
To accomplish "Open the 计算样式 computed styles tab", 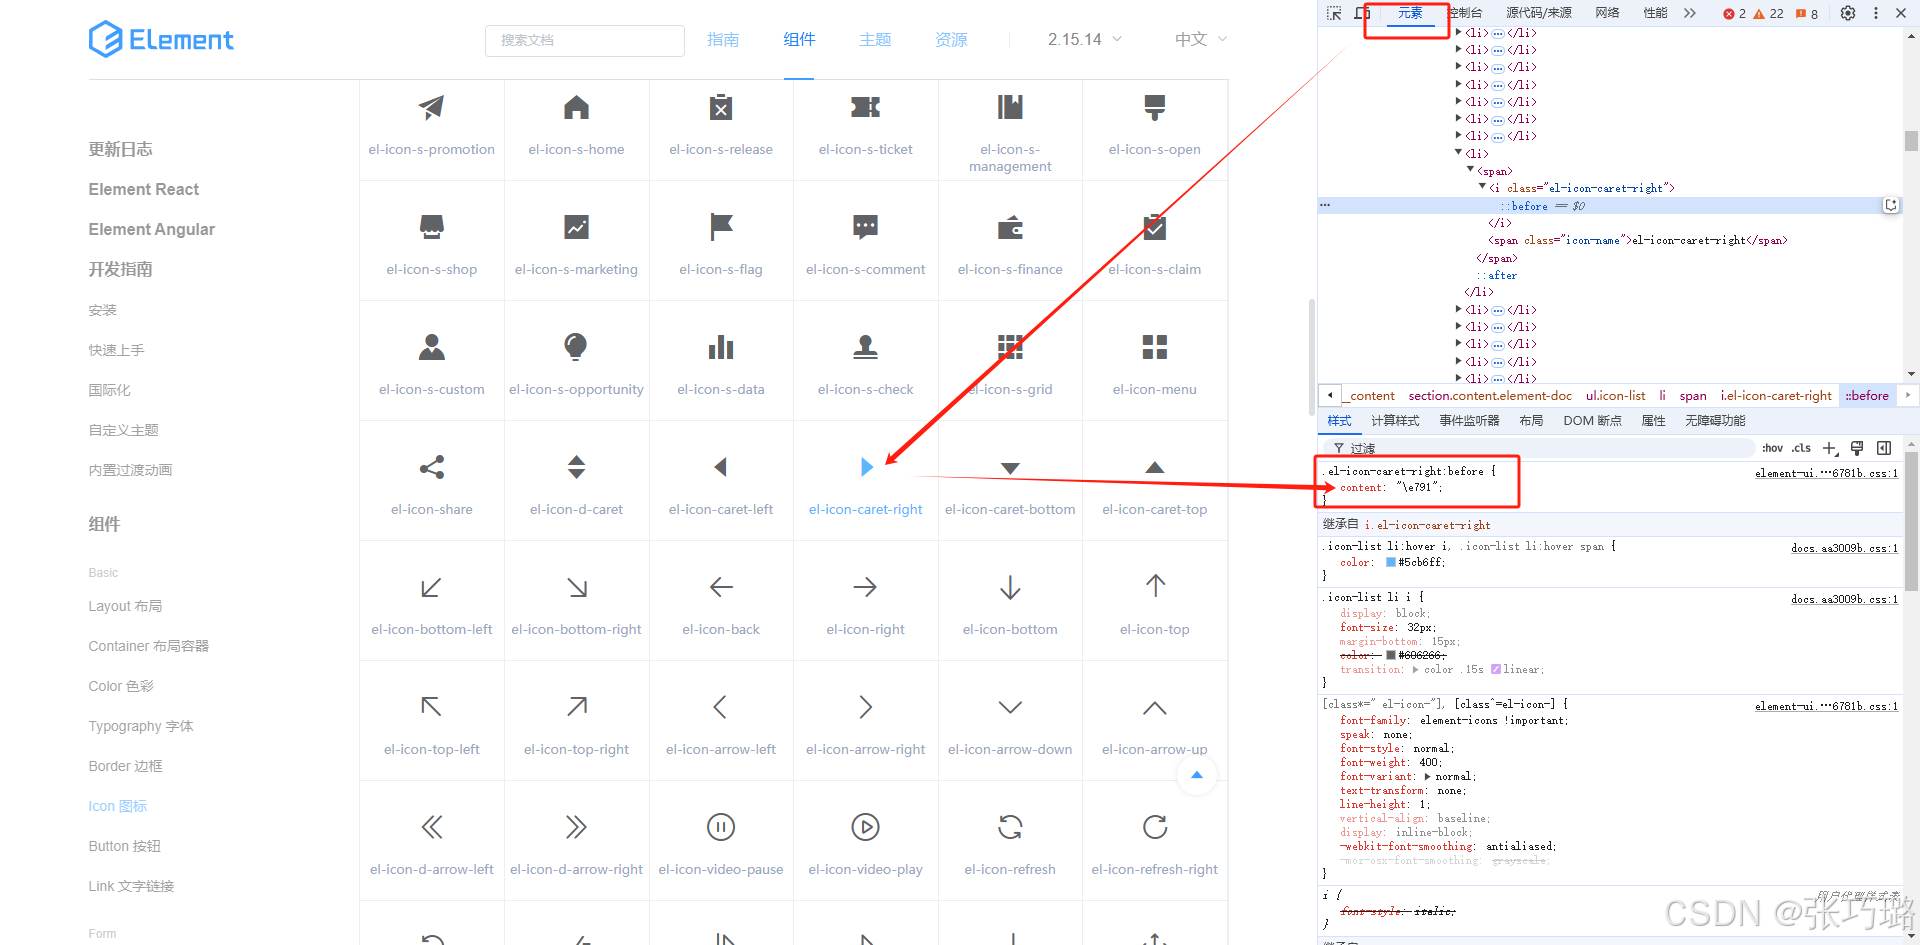I will click(1395, 421).
